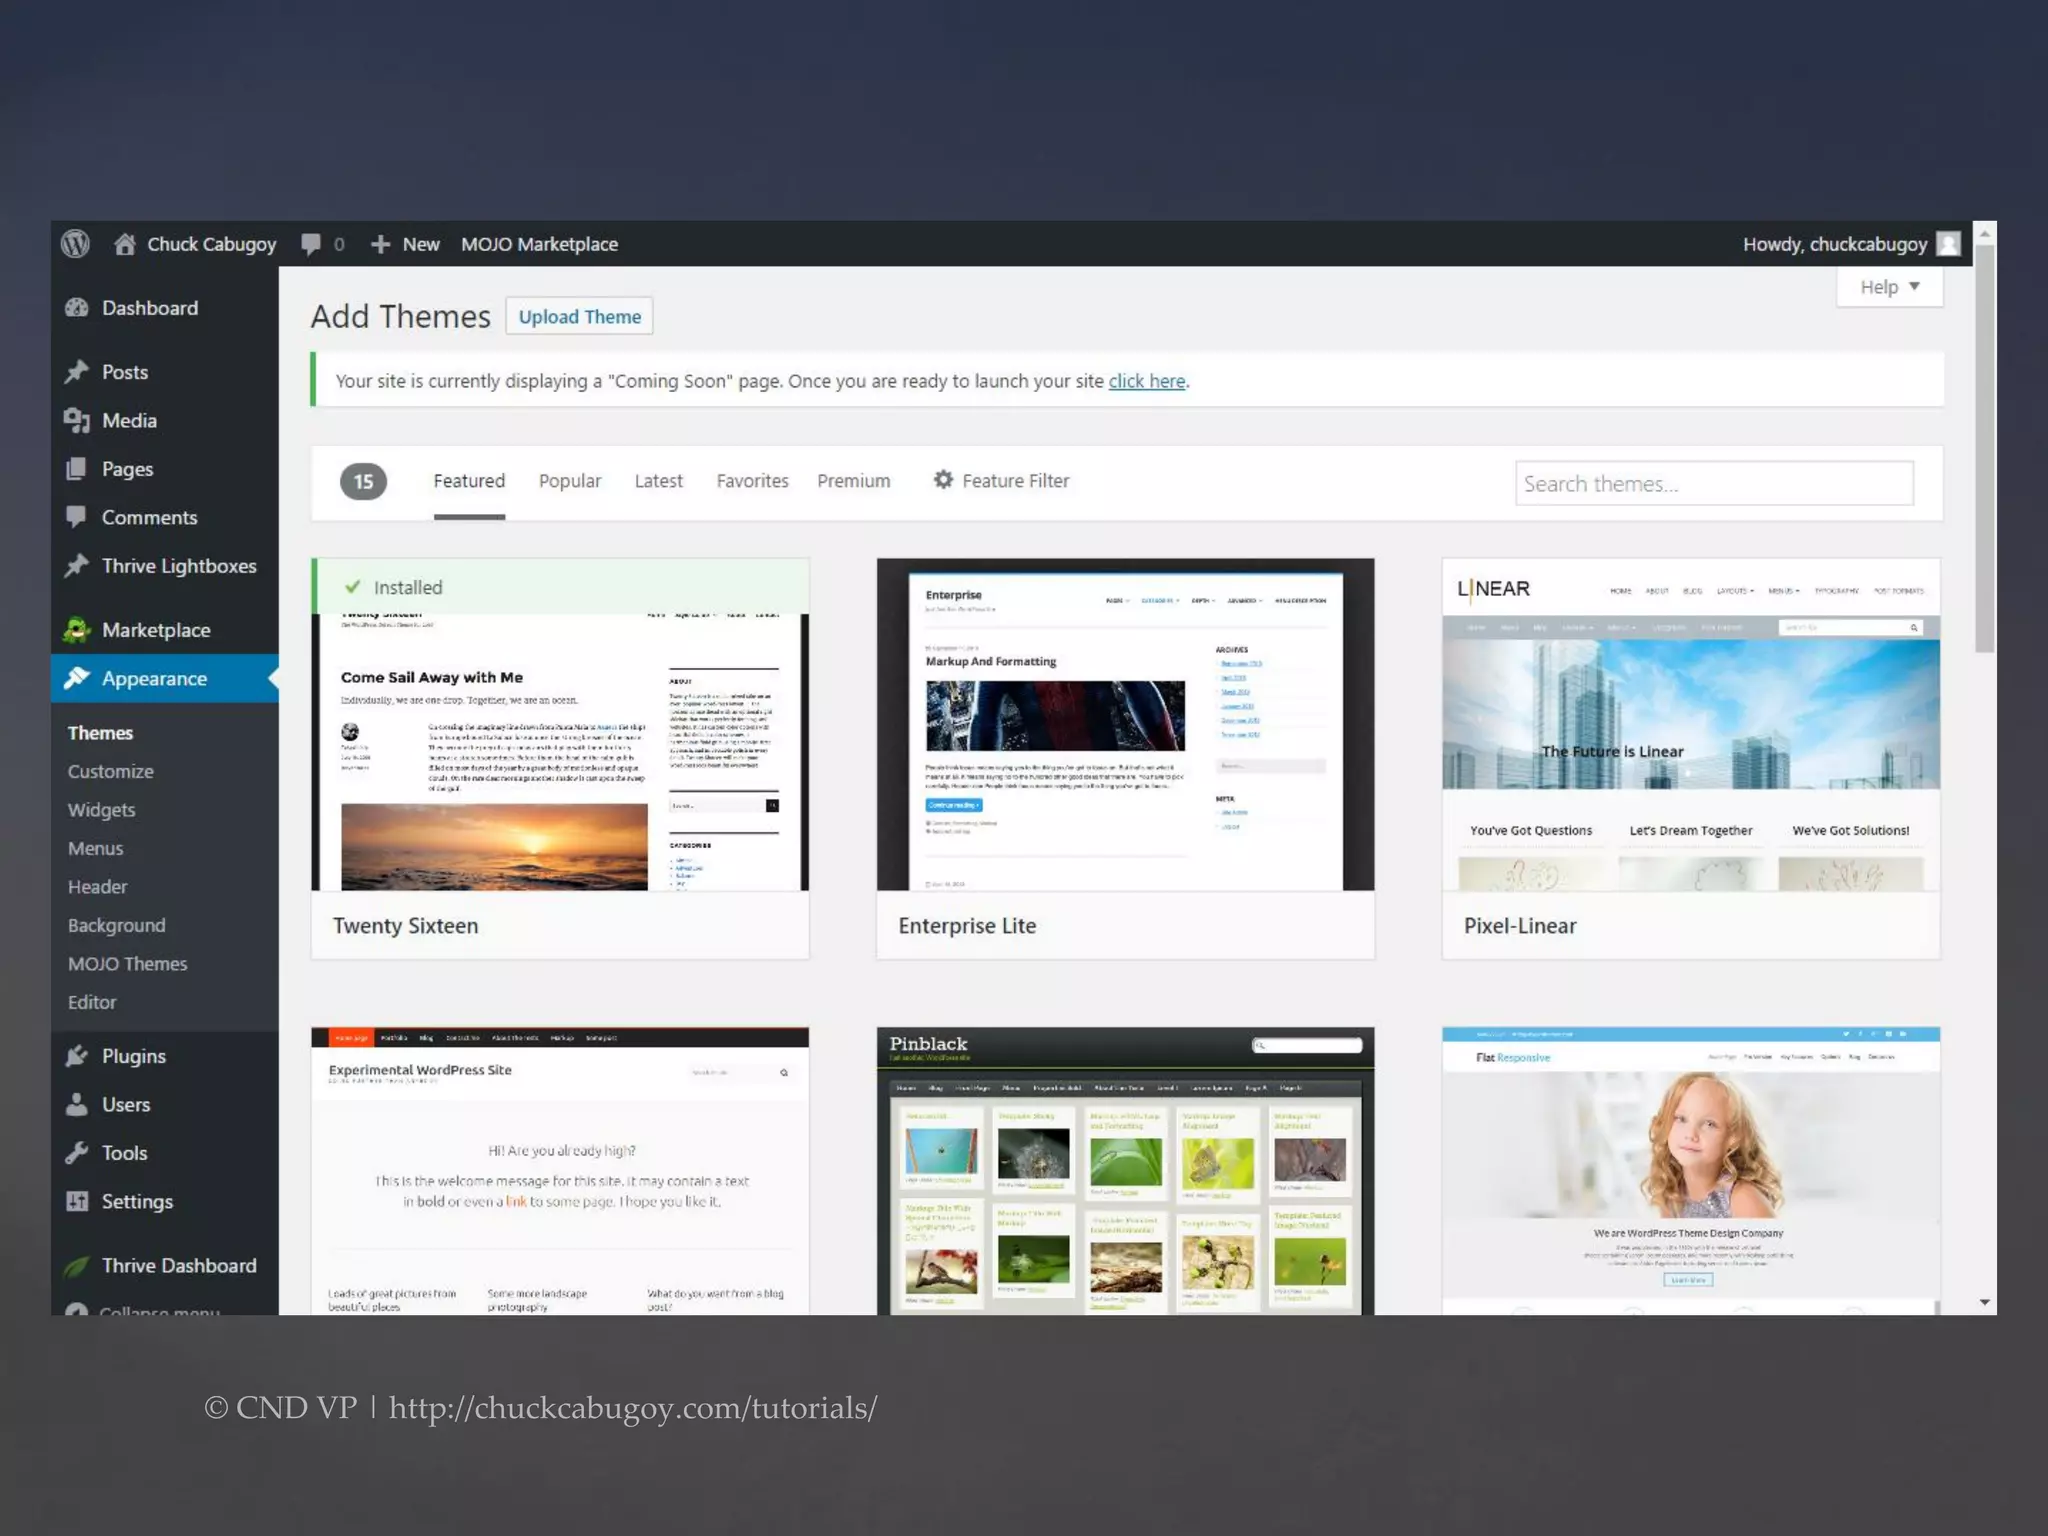Open Widgets submenu item
2048x1536 pixels.
(x=101, y=810)
